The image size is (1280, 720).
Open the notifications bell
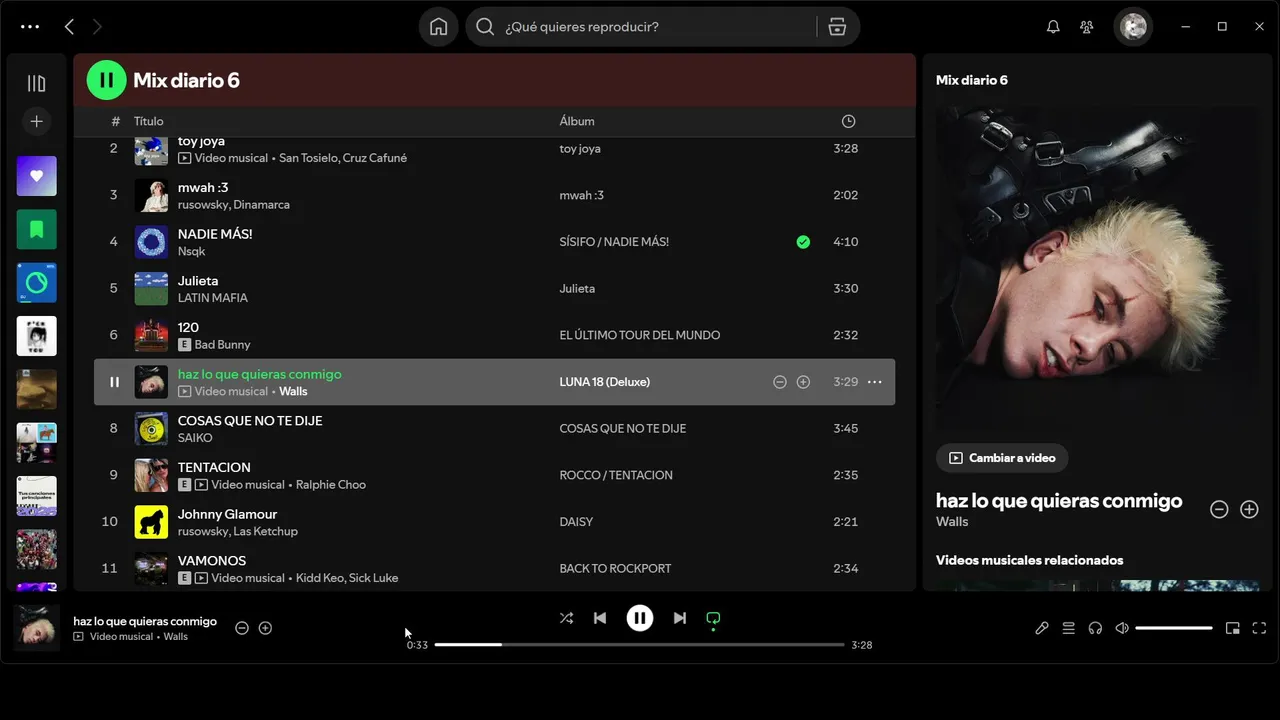click(1053, 27)
